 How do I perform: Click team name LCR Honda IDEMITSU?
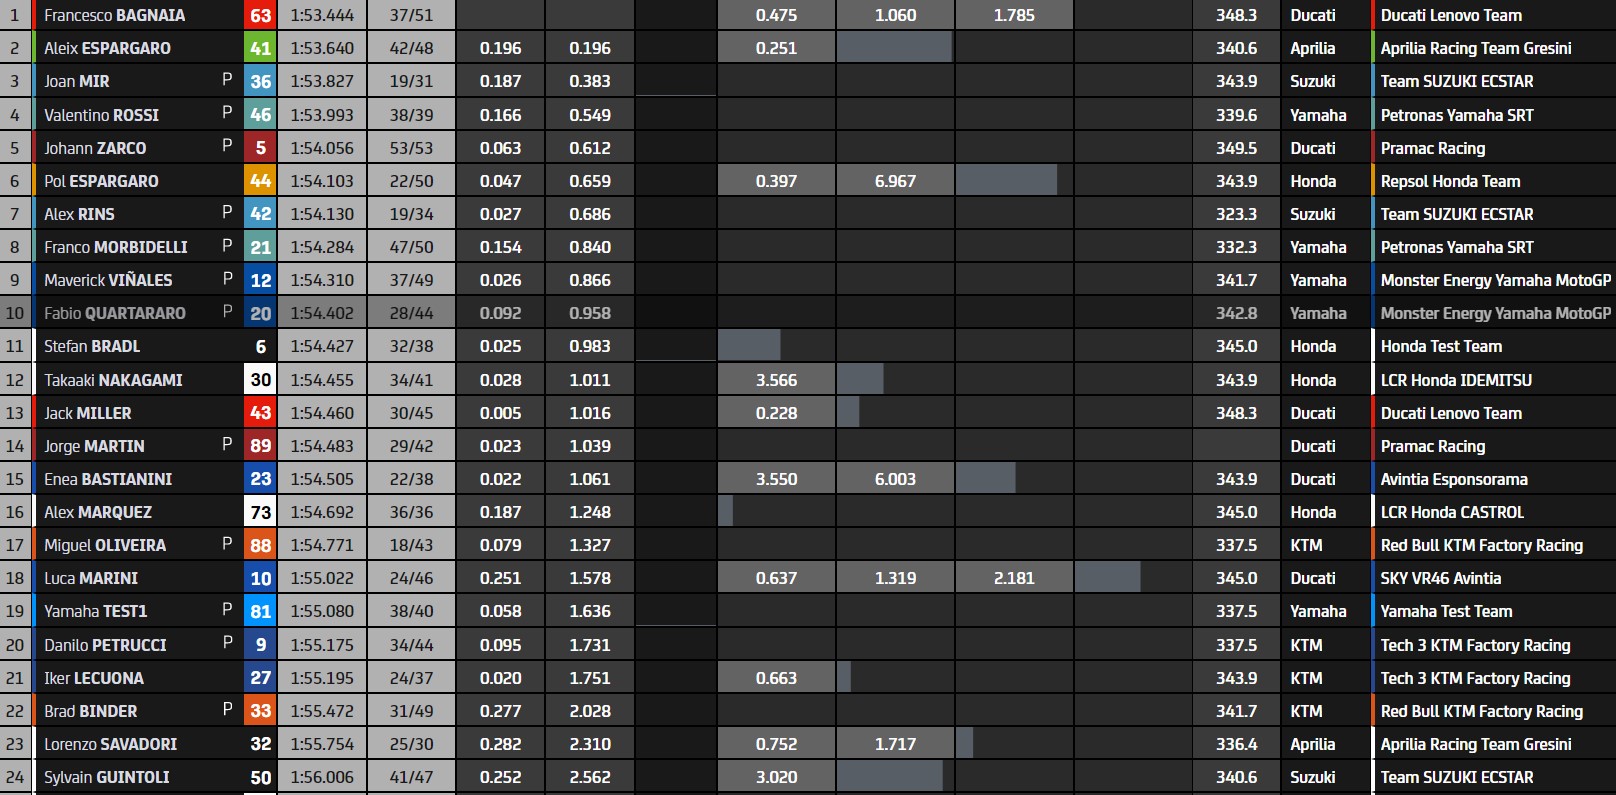pyautogui.click(x=1456, y=380)
